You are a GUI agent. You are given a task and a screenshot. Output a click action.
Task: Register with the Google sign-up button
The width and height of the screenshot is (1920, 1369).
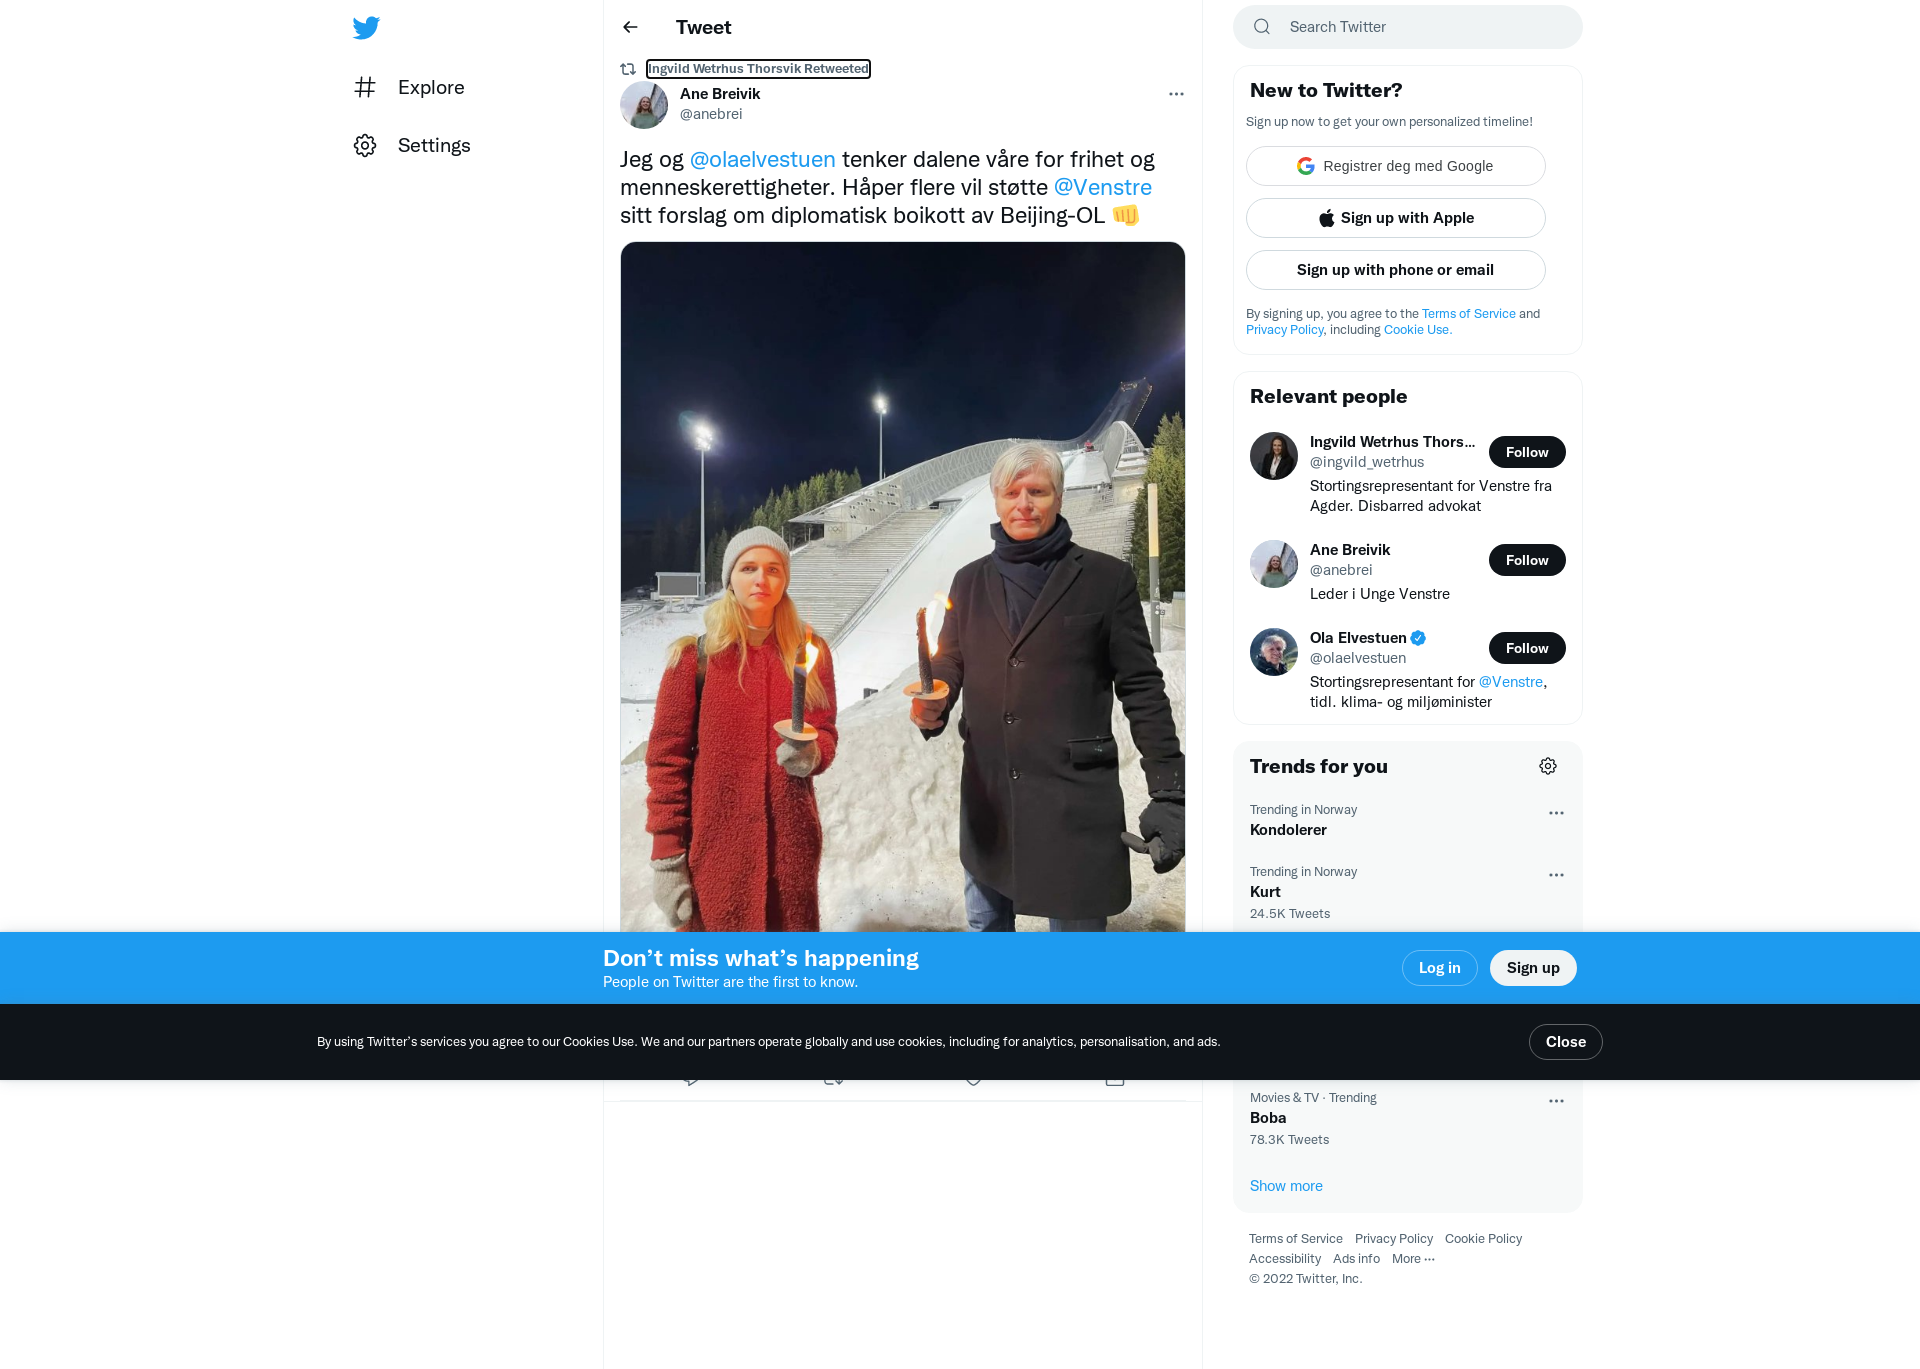(x=1396, y=166)
